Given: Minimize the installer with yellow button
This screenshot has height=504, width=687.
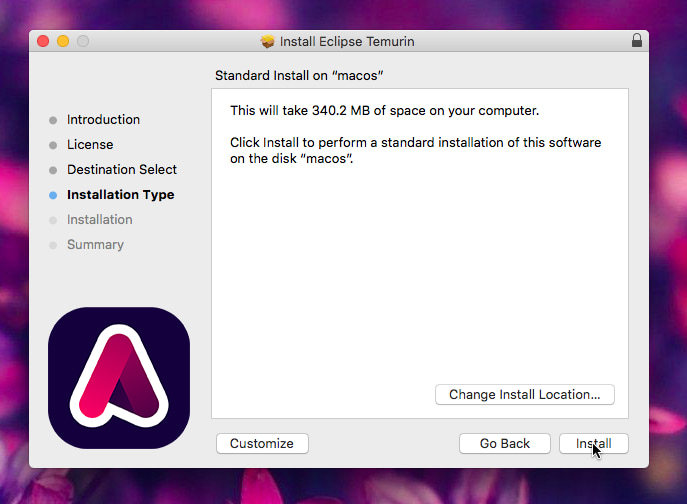Looking at the screenshot, I should 63,41.
